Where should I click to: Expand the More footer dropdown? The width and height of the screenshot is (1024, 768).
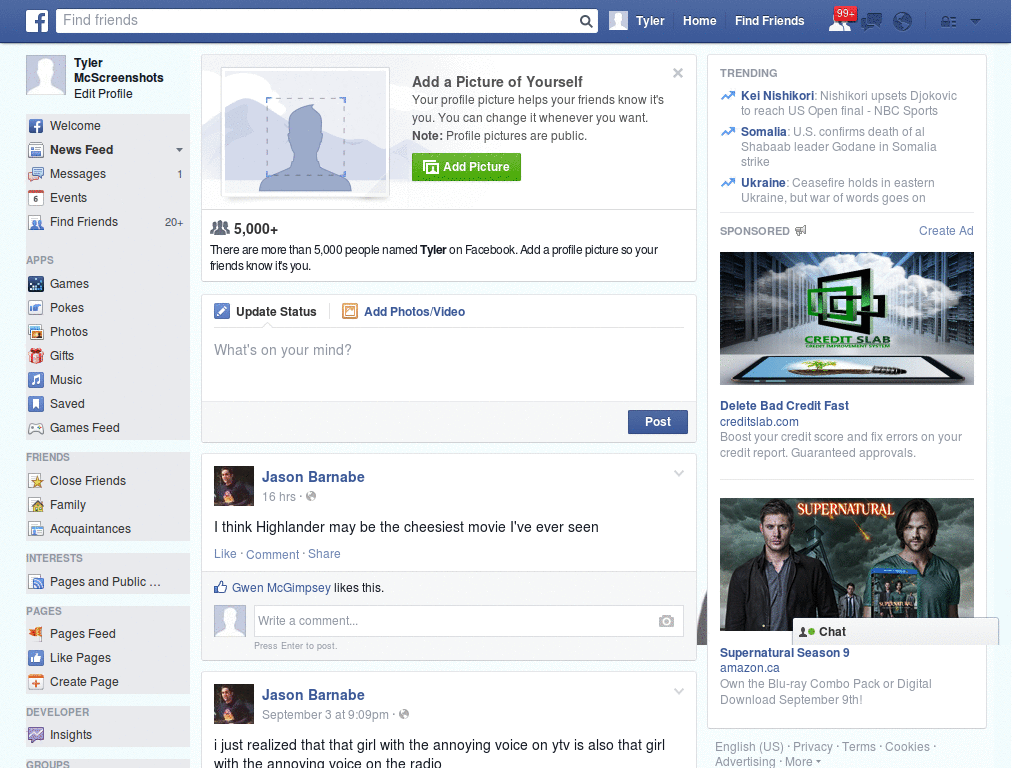coord(803,761)
